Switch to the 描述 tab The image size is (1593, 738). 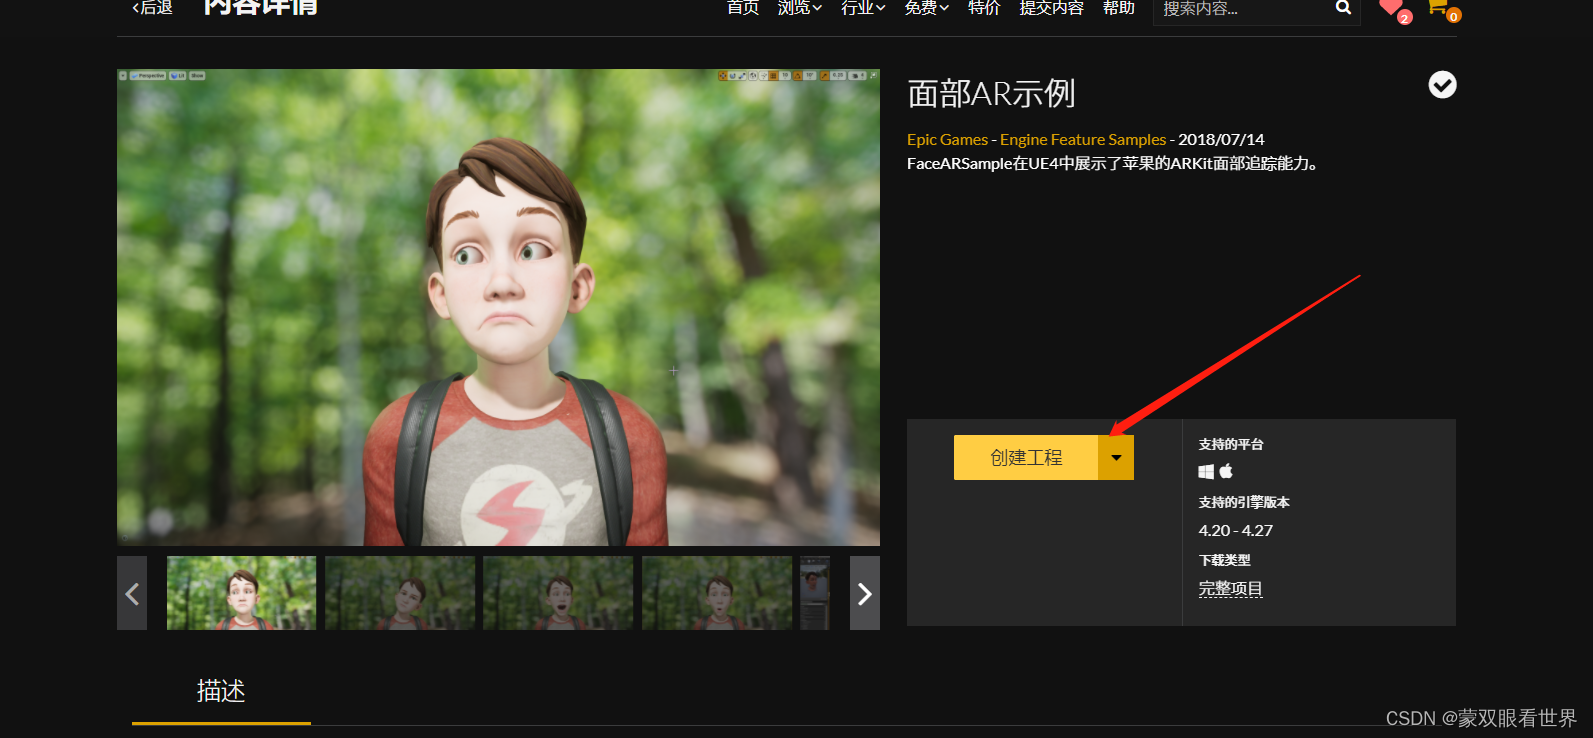click(221, 691)
